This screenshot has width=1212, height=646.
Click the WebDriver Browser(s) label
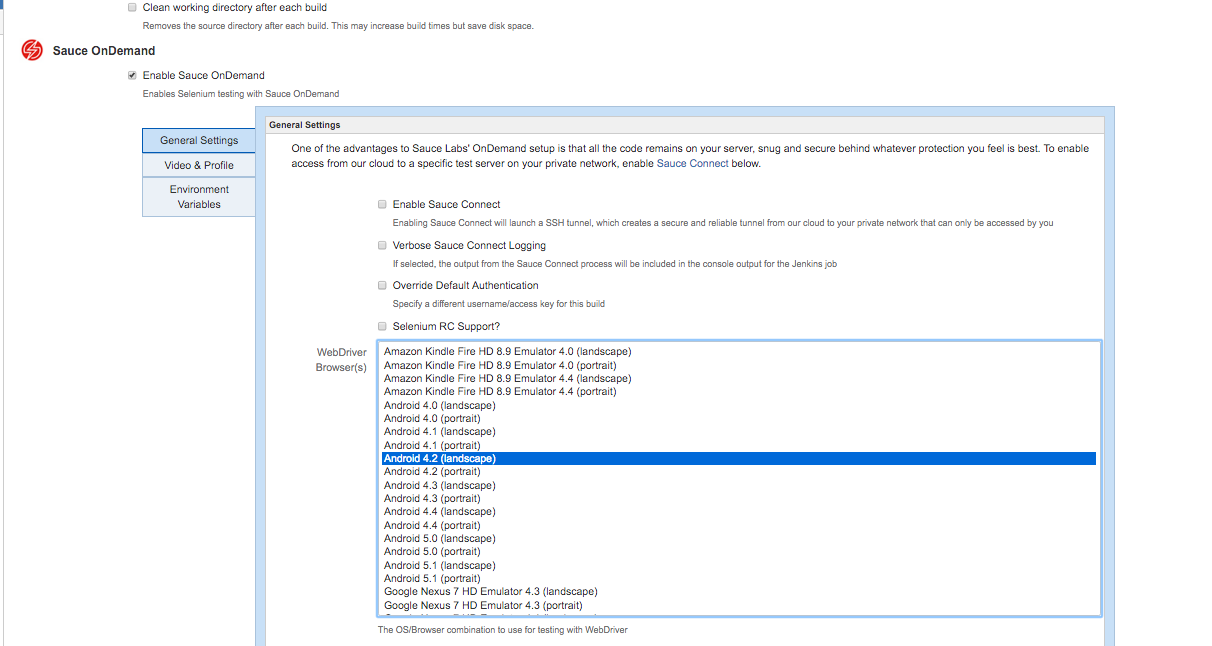(x=342, y=360)
